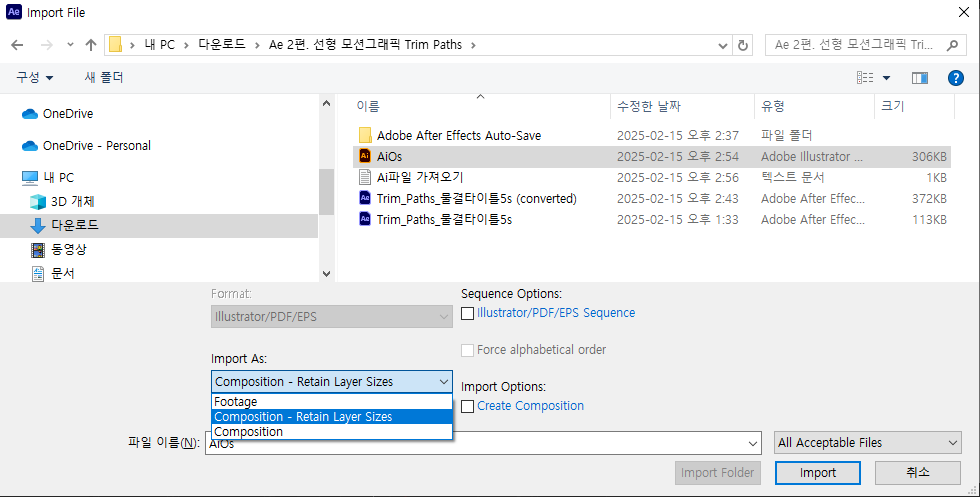
Task: Click 텍스트 문서 type cell
Action: coord(792,178)
